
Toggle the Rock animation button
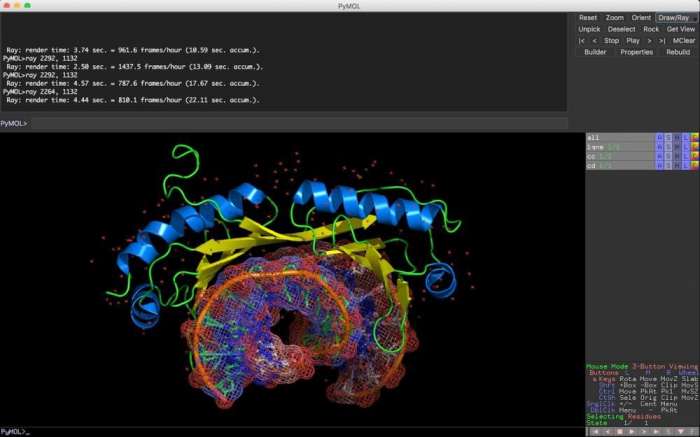651,29
